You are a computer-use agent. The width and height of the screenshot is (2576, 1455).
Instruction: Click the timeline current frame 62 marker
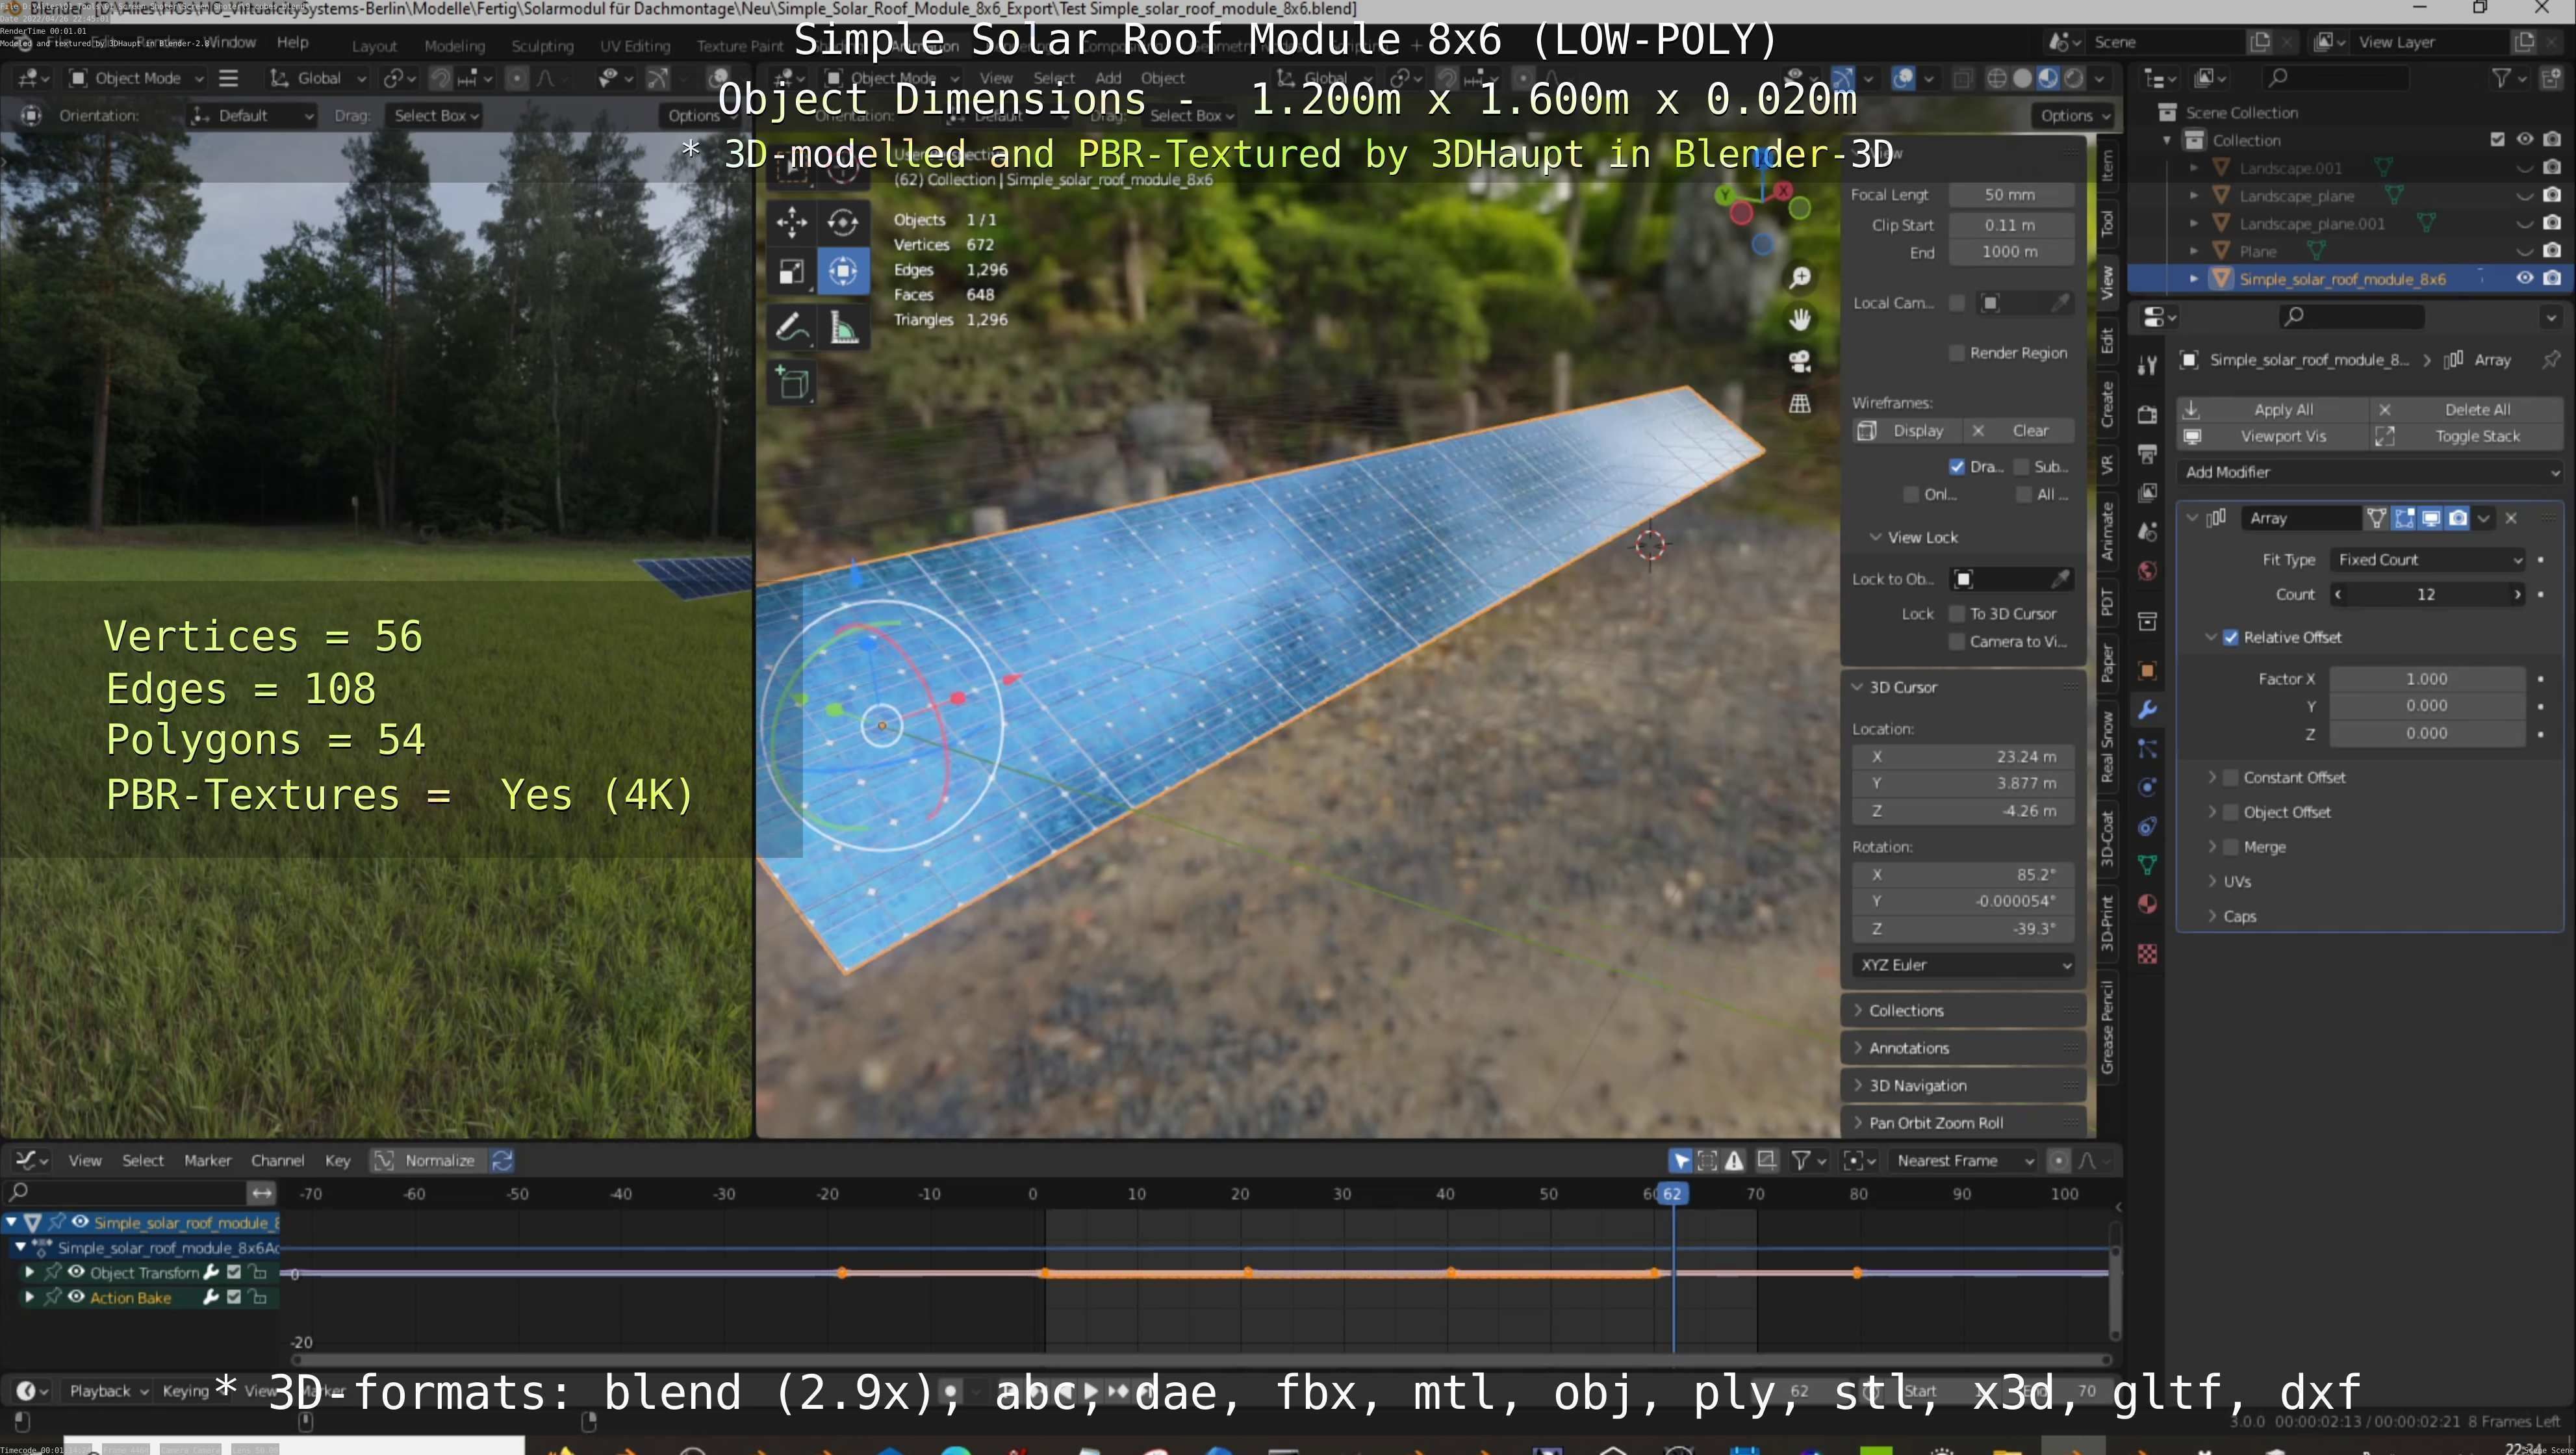click(x=1672, y=1193)
